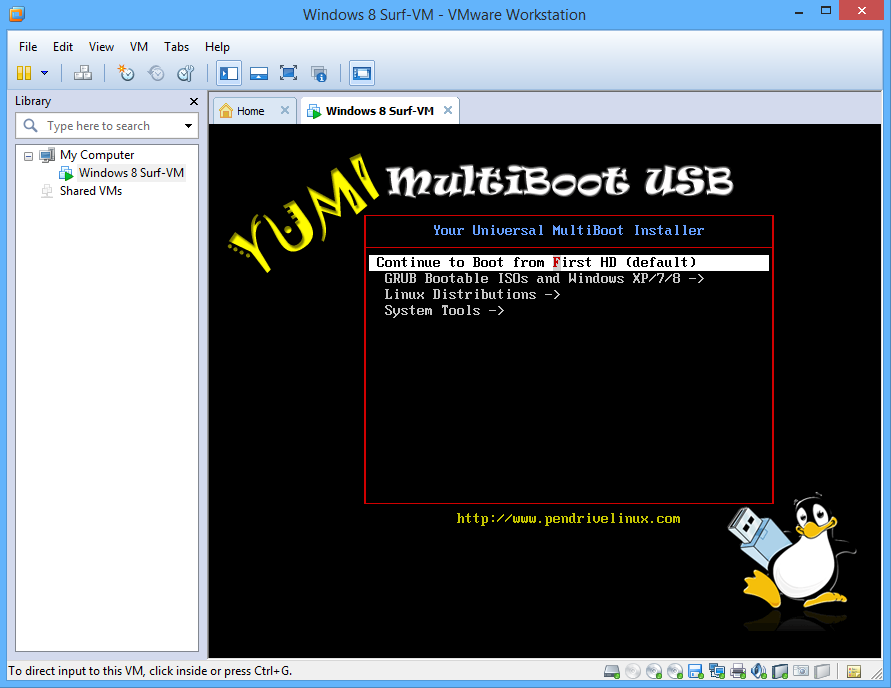Toggle the thumbnail bar icon

[x=259, y=73]
